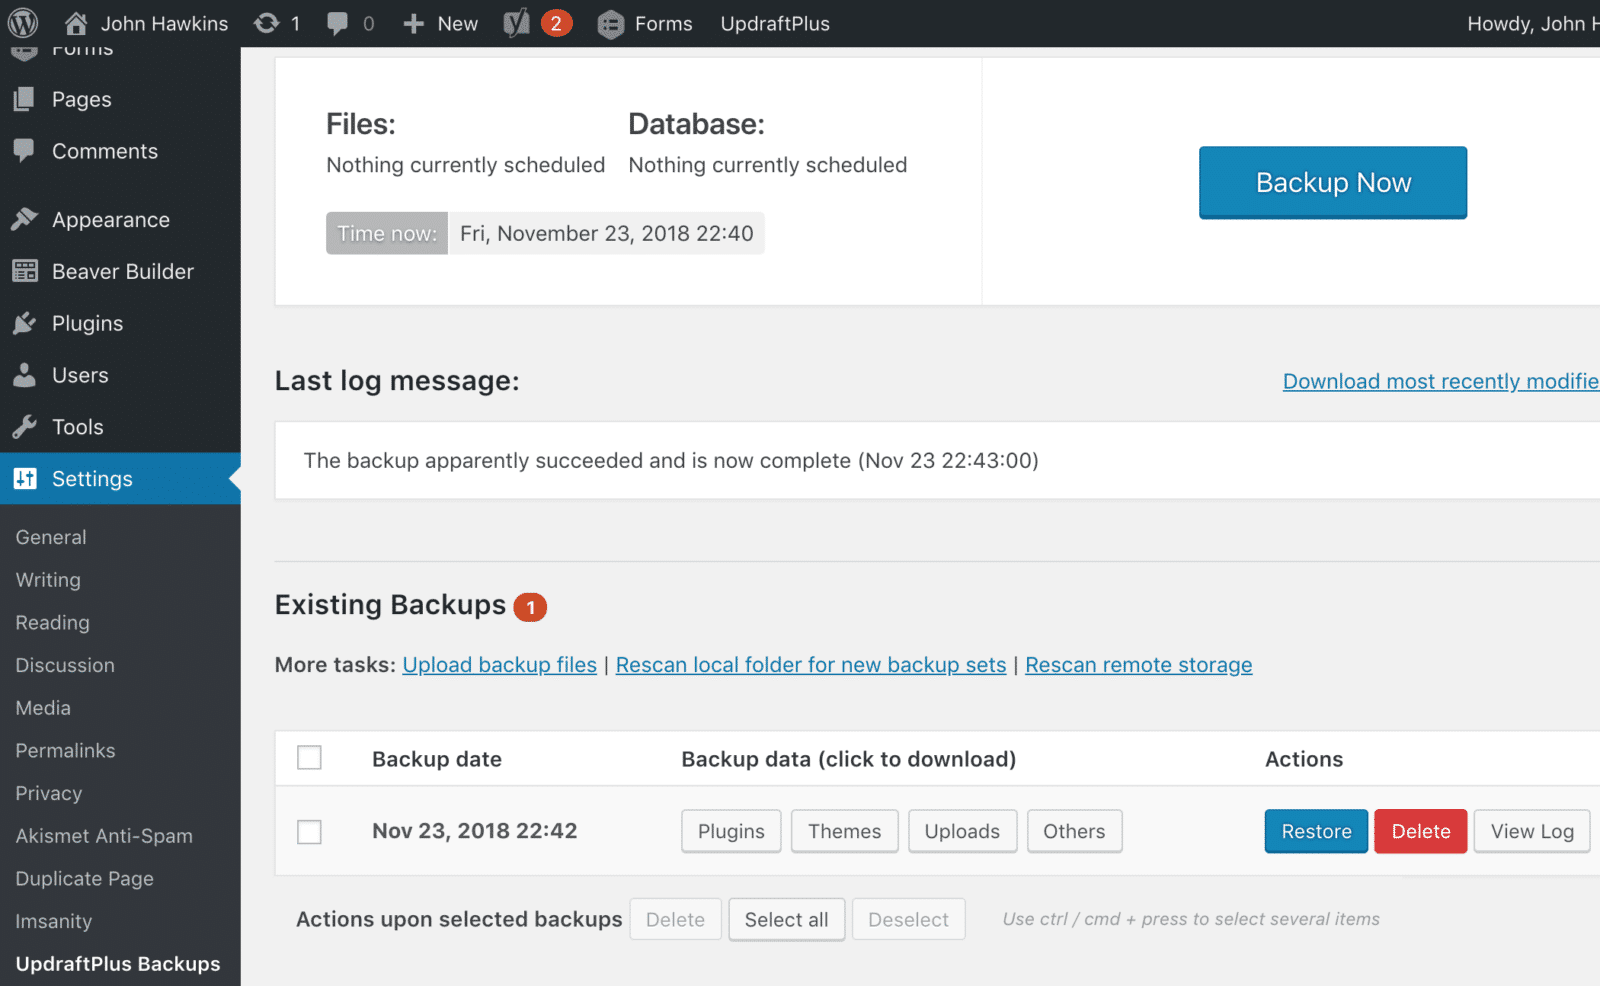Go to Permalinks settings submenu

65,751
